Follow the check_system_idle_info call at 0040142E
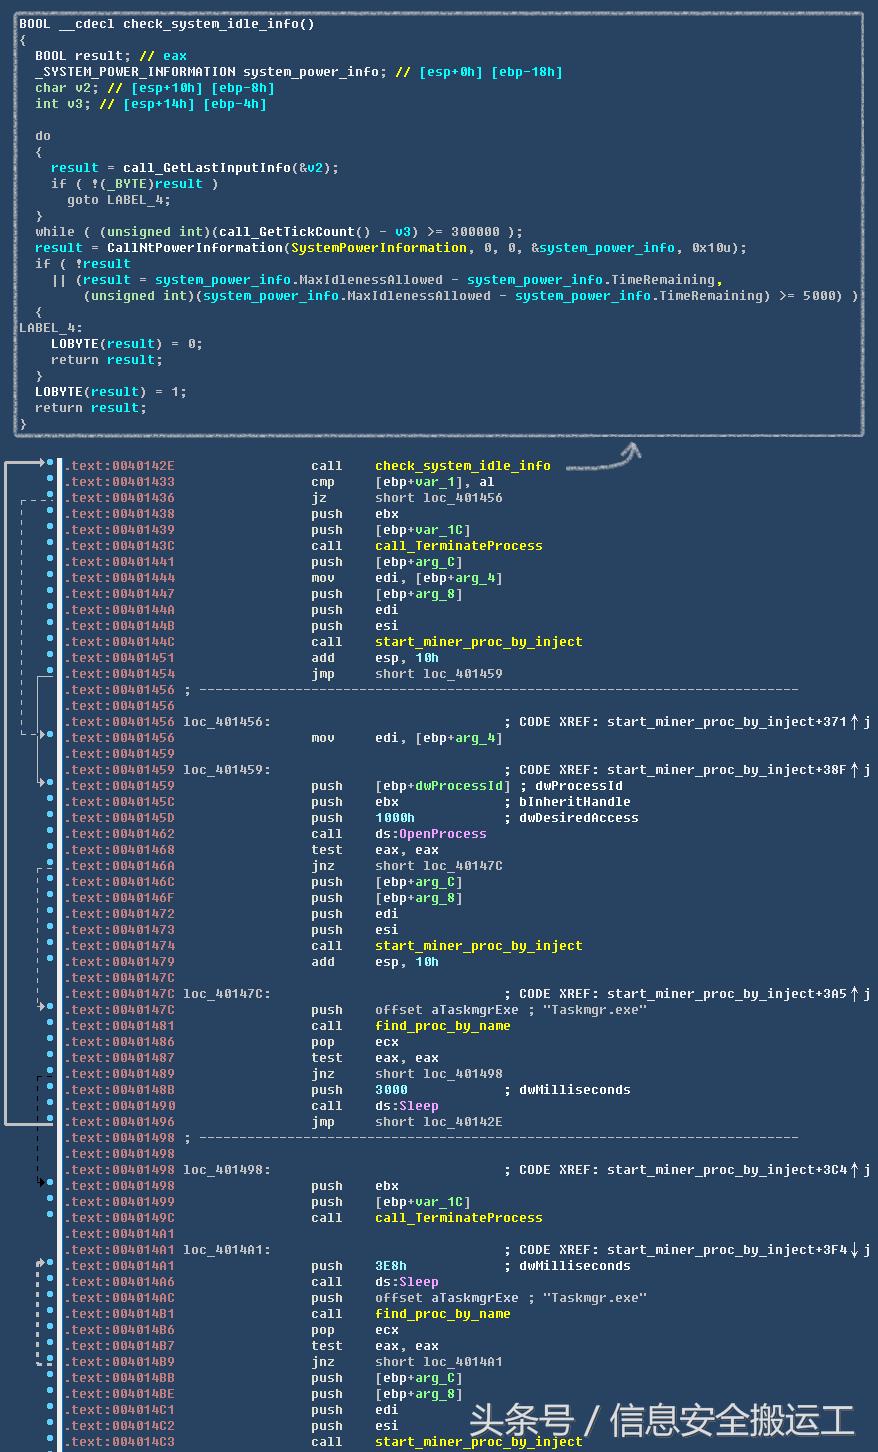The image size is (878, 1452). tap(462, 466)
